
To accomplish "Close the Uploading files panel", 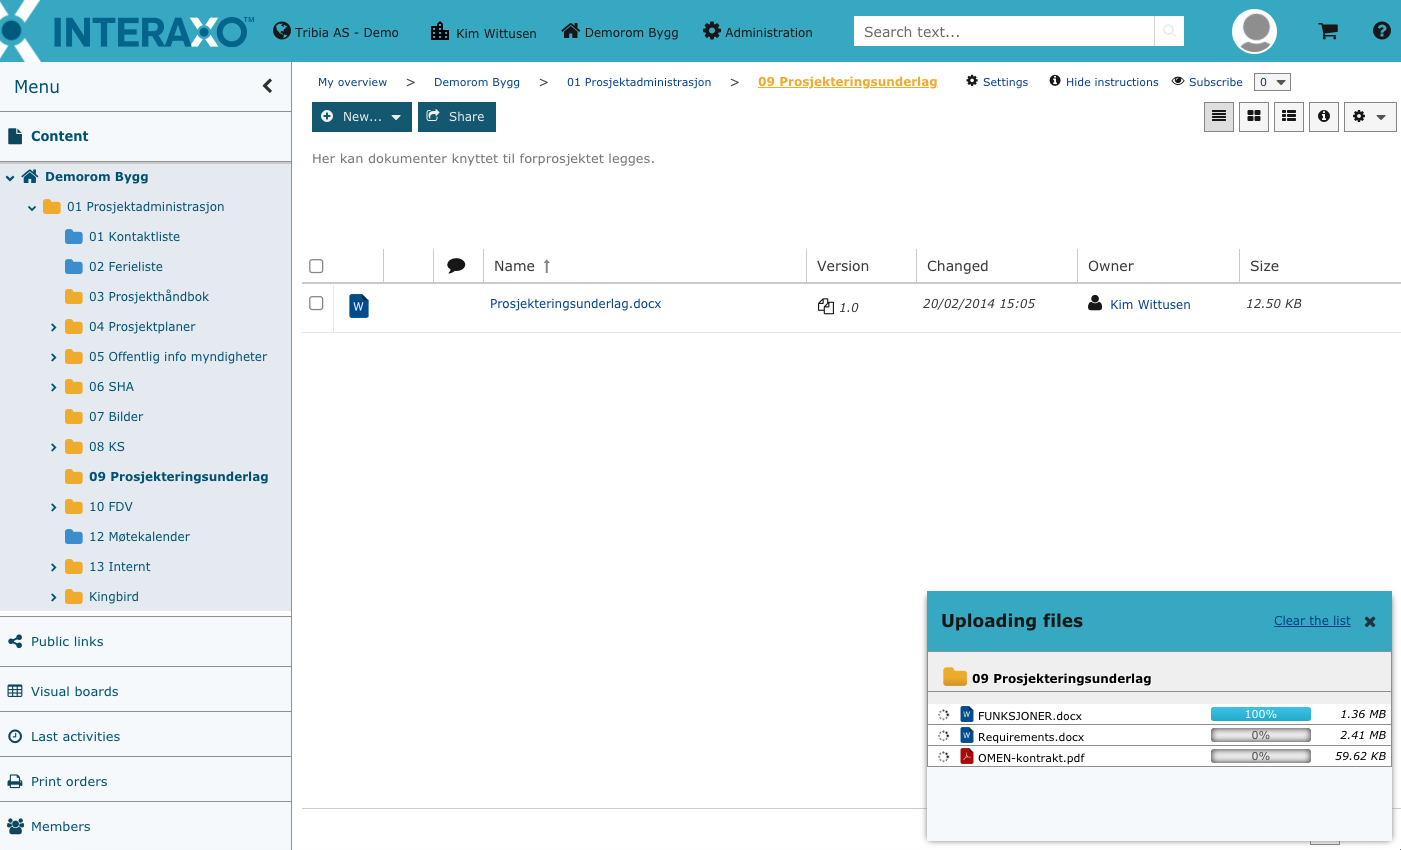I will tap(1370, 622).
